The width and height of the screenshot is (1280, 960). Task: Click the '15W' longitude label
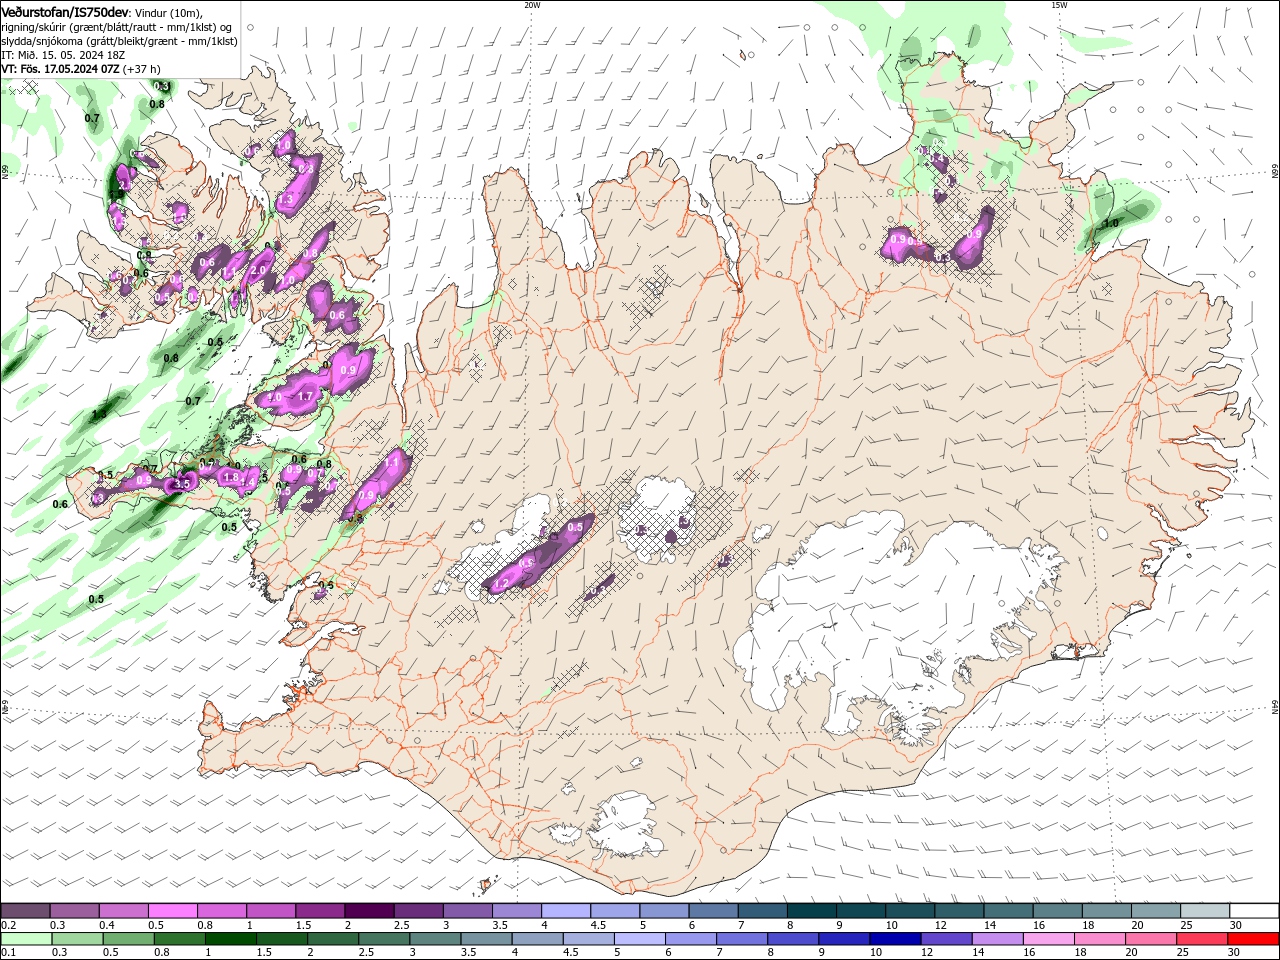1059,5
